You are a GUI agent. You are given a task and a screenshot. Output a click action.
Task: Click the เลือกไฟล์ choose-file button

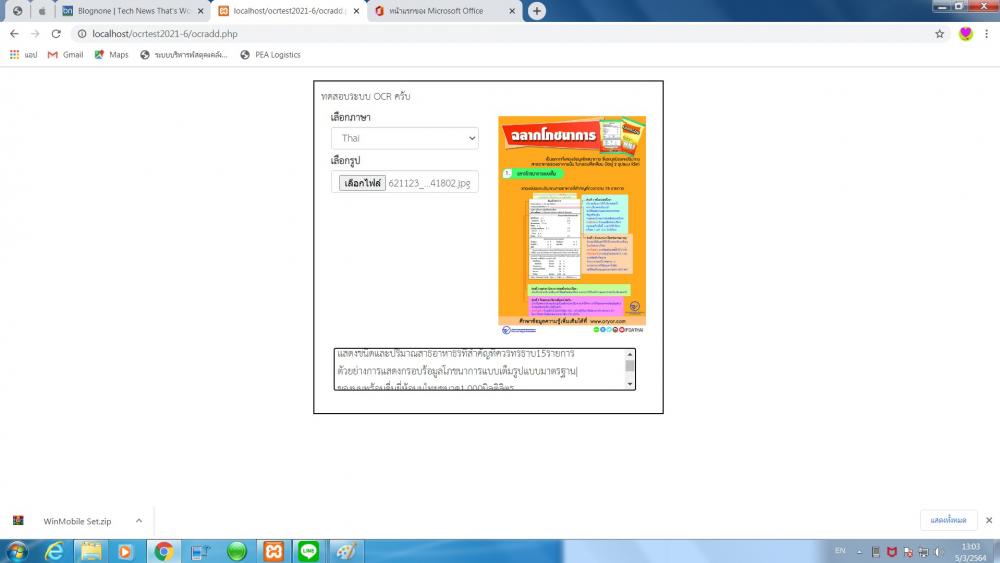click(362, 183)
